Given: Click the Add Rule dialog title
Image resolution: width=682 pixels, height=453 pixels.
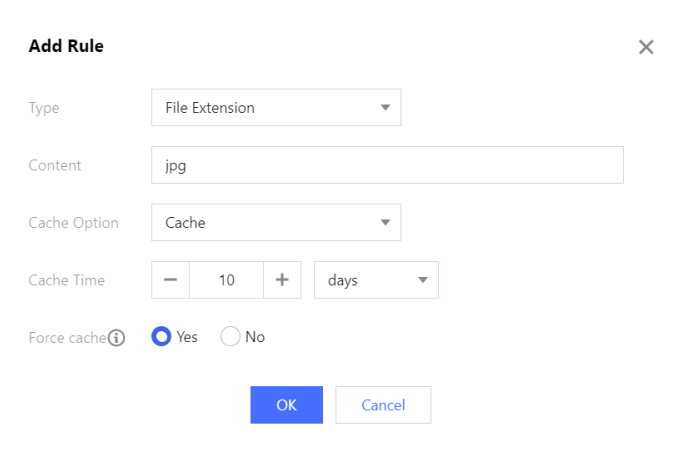Looking at the screenshot, I should click(66, 46).
